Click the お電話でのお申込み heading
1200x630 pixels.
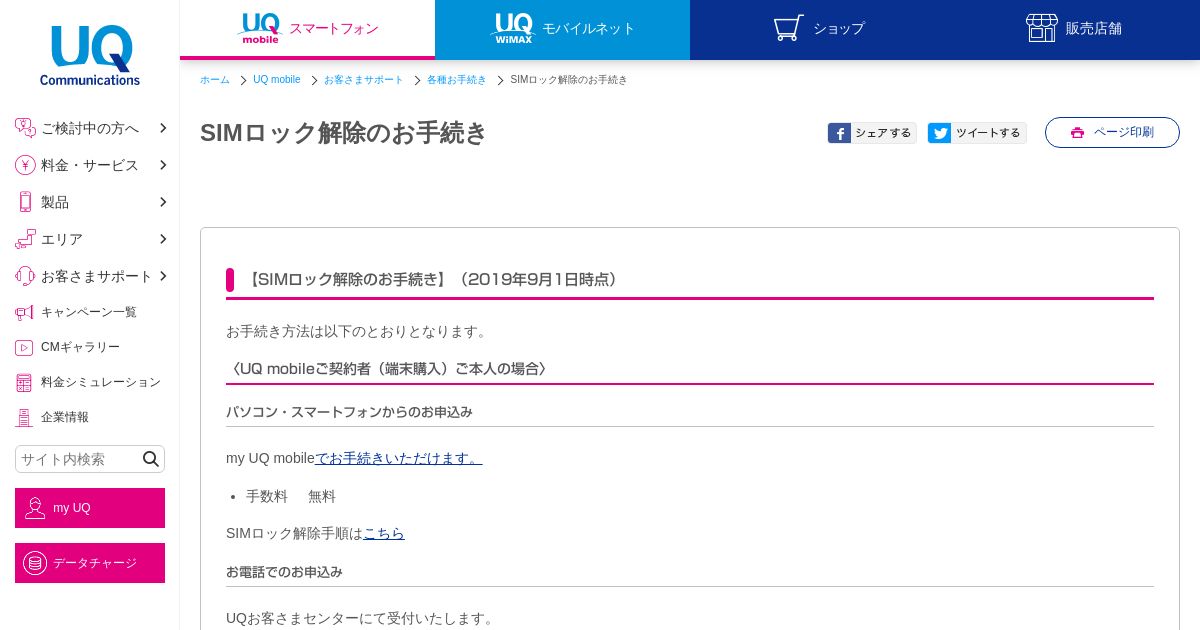click(x=284, y=572)
